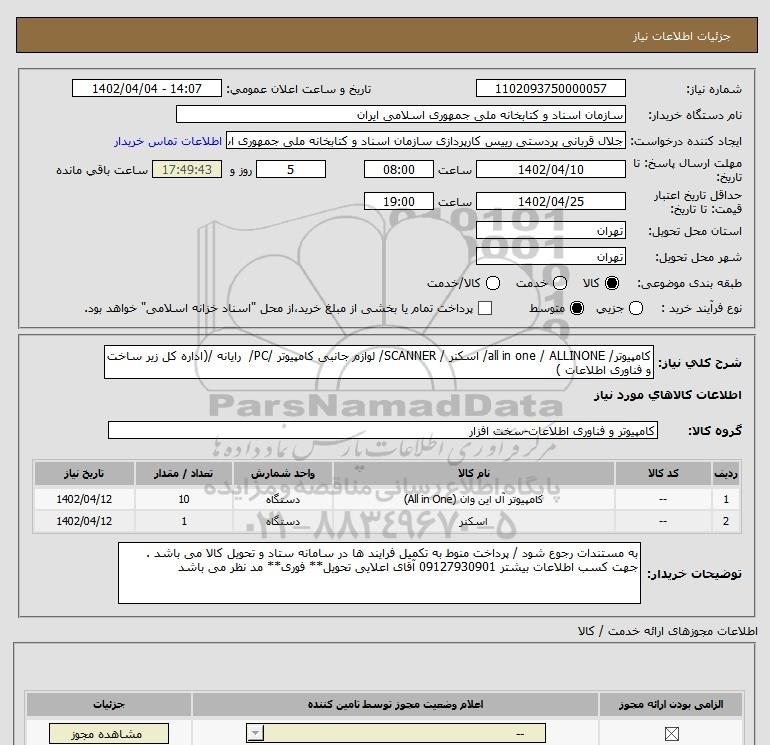Click the جزئیات column header in licenses table

pyautogui.click(x=109, y=705)
